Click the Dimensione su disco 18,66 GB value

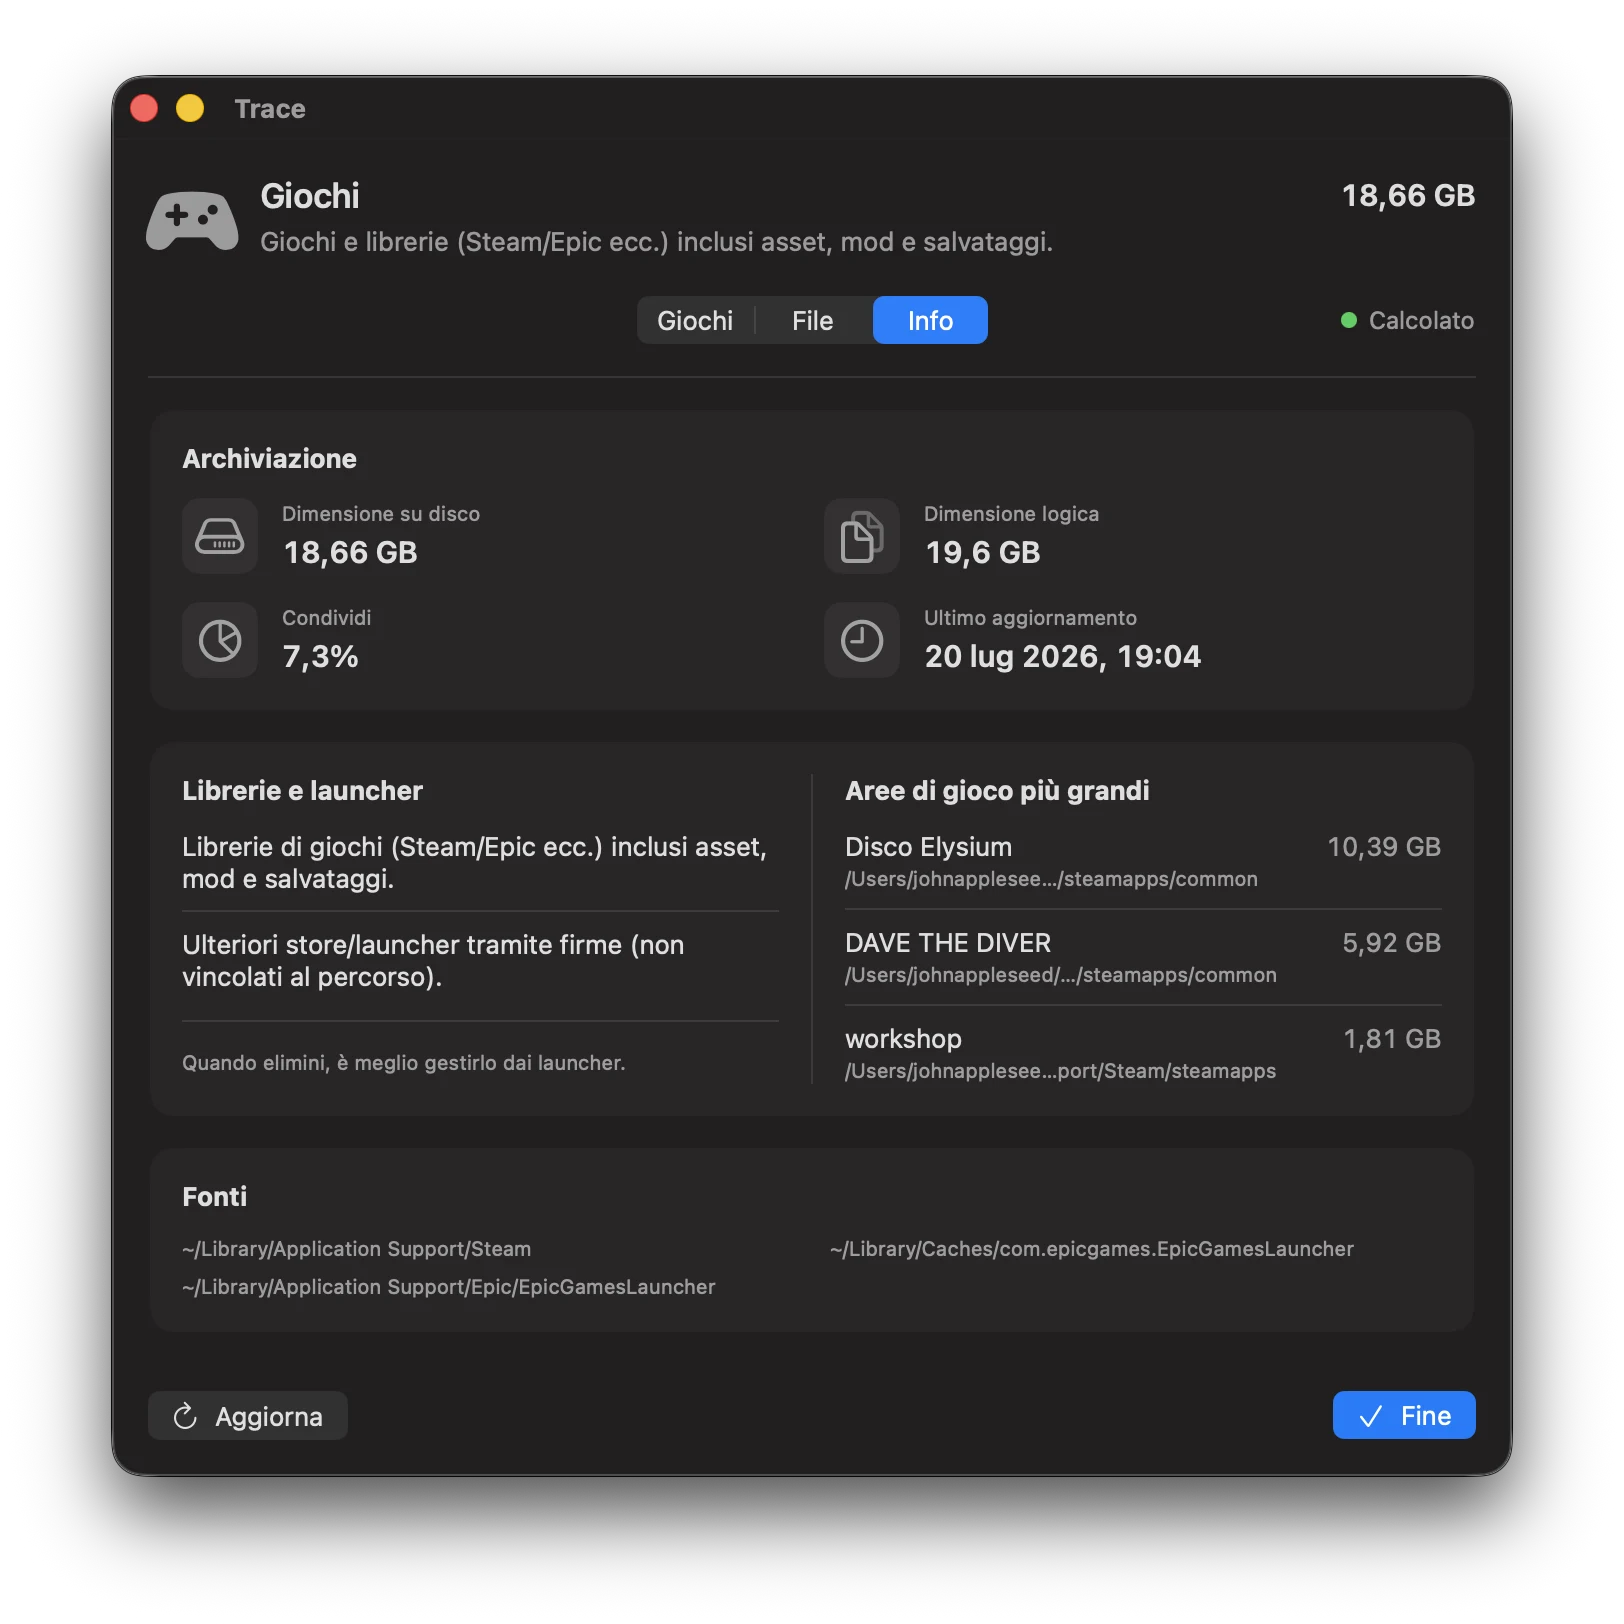click(350, 552)
